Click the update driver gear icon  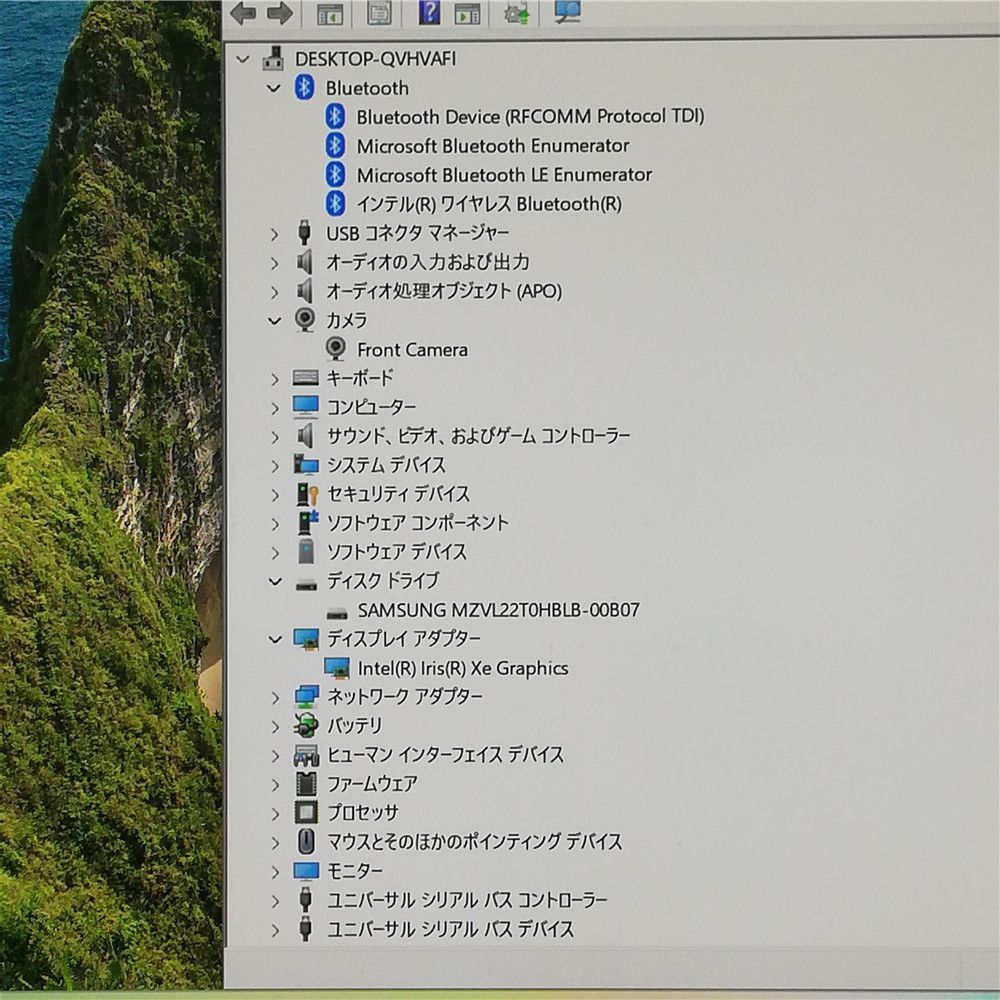[x=517, y=12]
